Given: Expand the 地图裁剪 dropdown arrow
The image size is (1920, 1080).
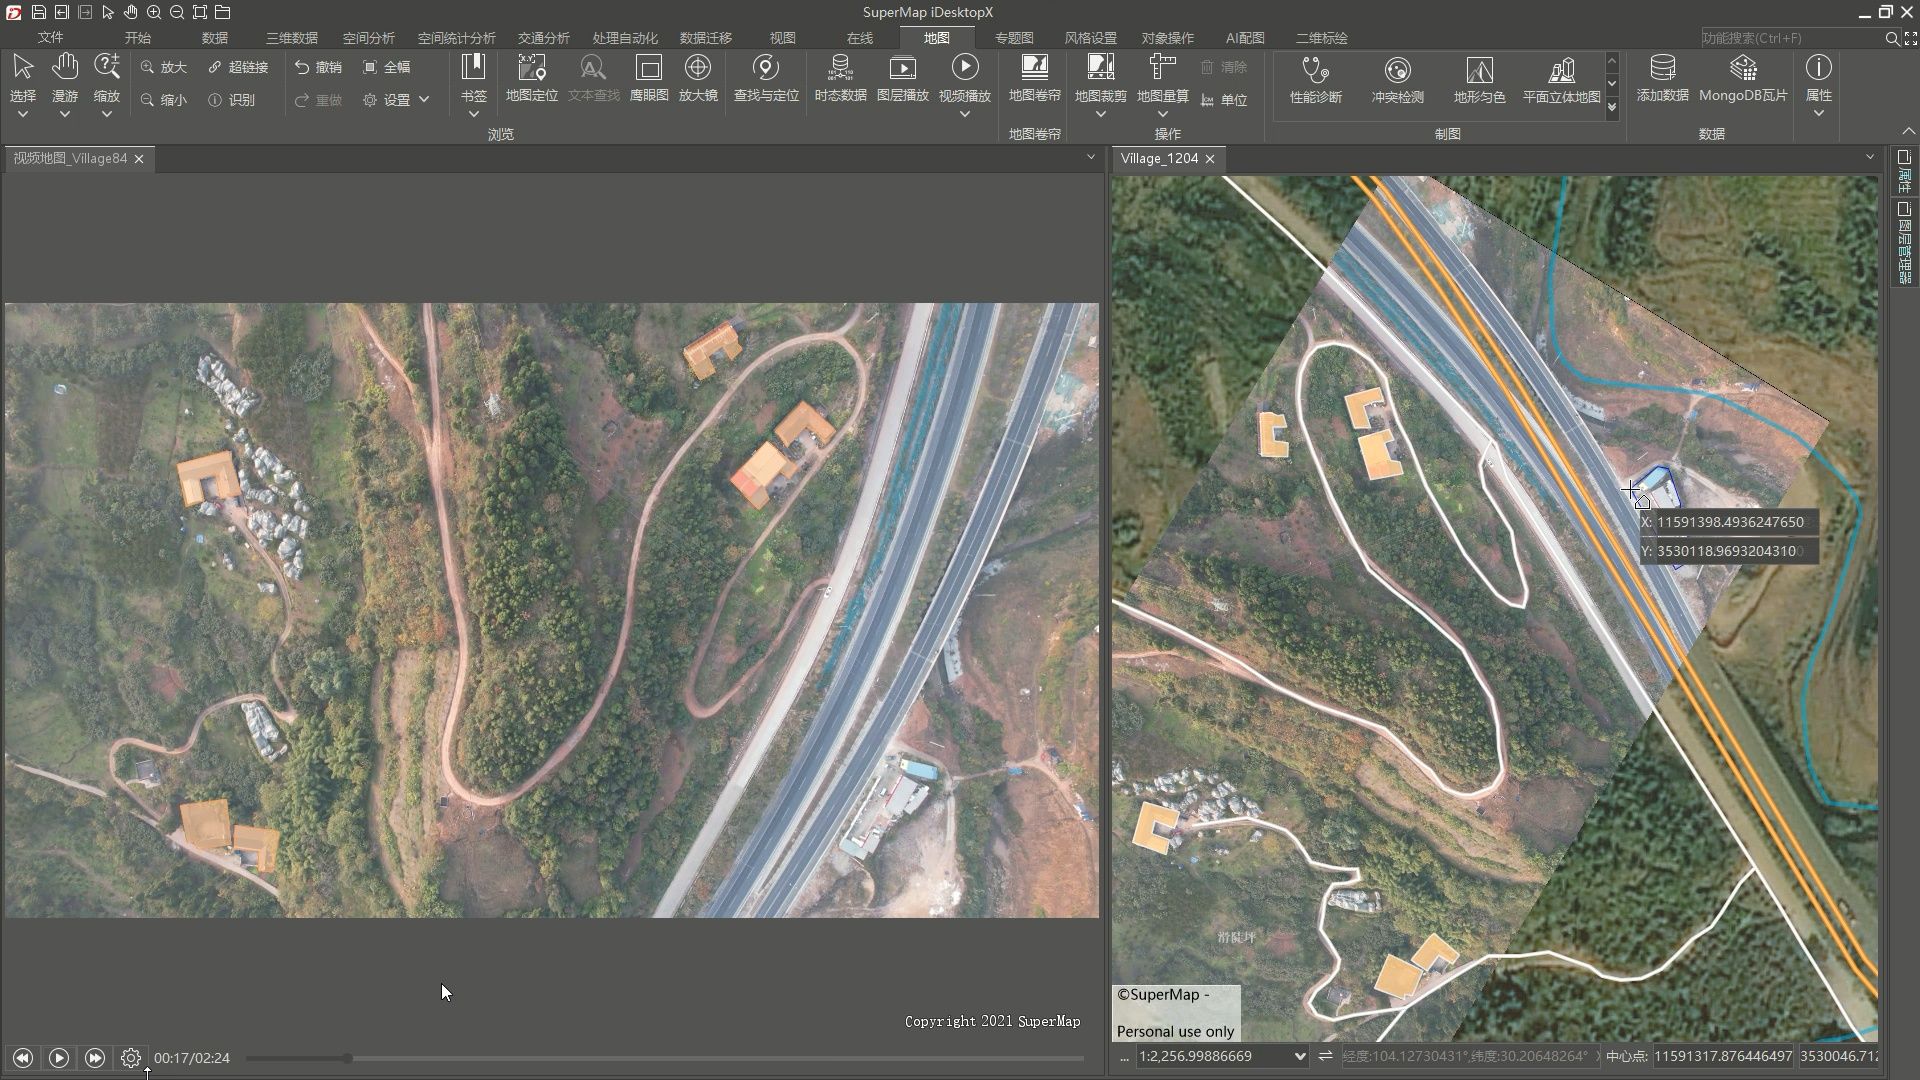Looking at the screenshot, I should [x=1101, y=114].
